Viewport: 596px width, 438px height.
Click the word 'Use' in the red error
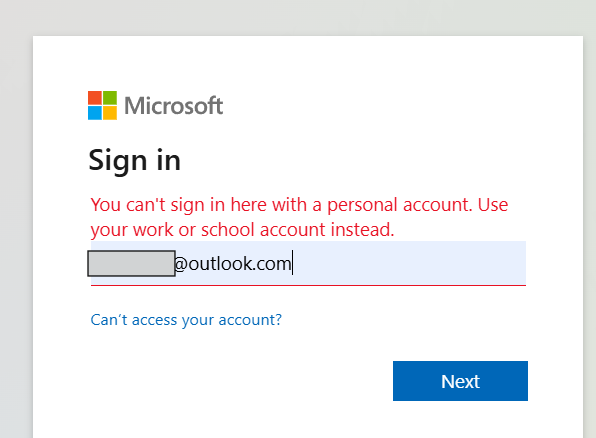coord(493,205)
